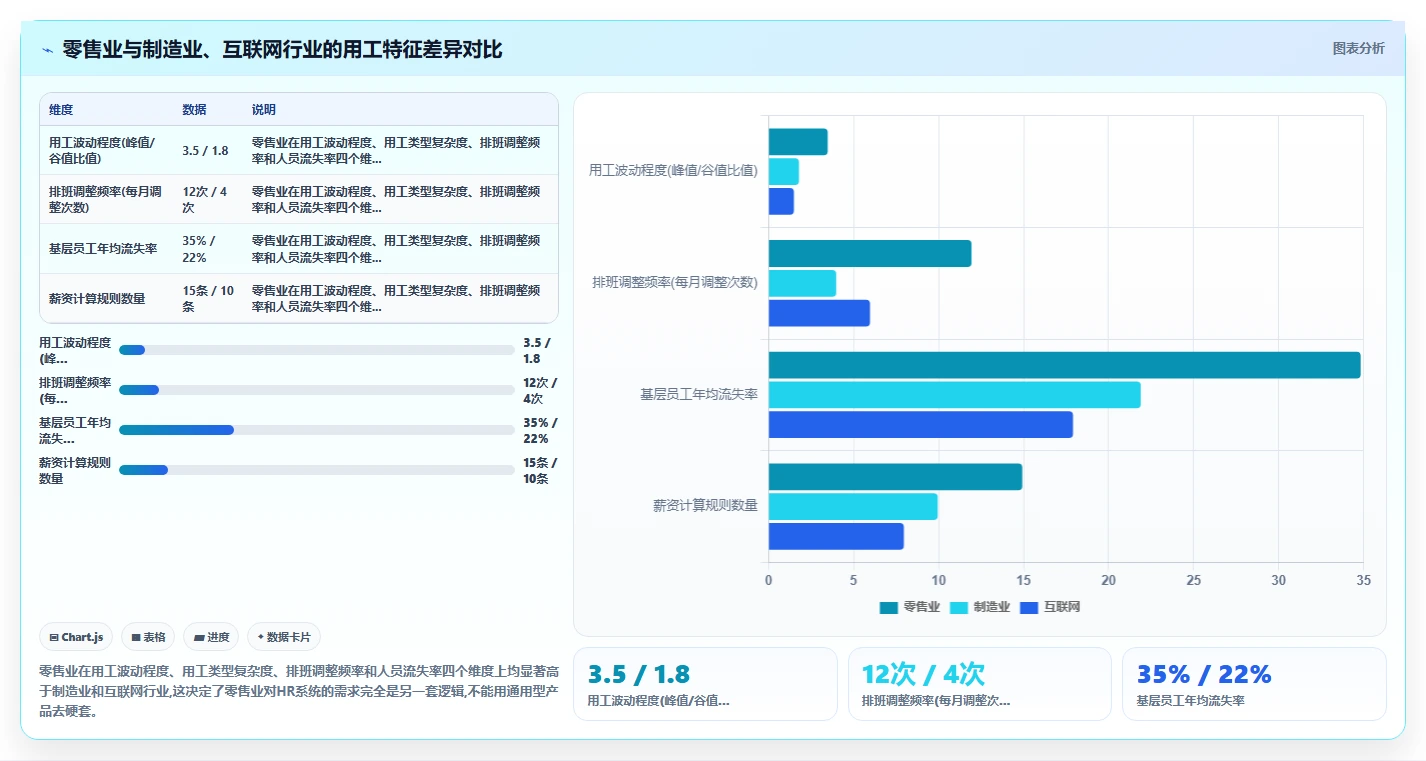The height and width of the screenshot is (761, 1426).
Task: Click chart axis label 薪资计算规则数量
Action: point(705,506)
